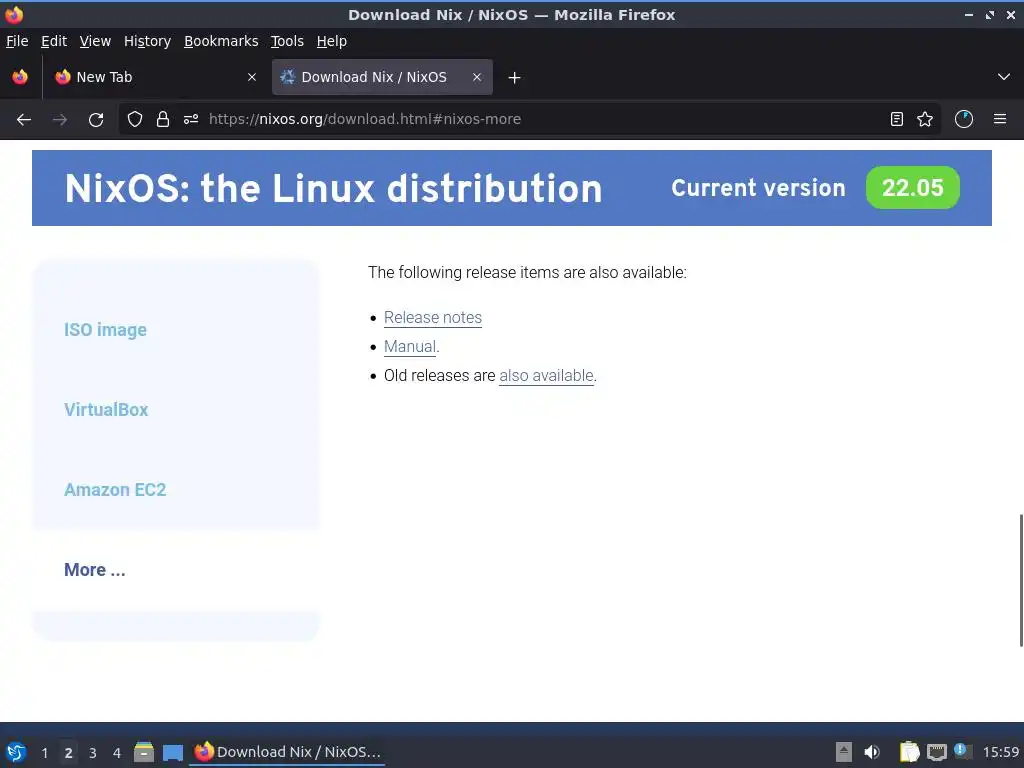Switch to workspace 4
The width and height of the screenshot is (1024, 768).
pos(117,753)
